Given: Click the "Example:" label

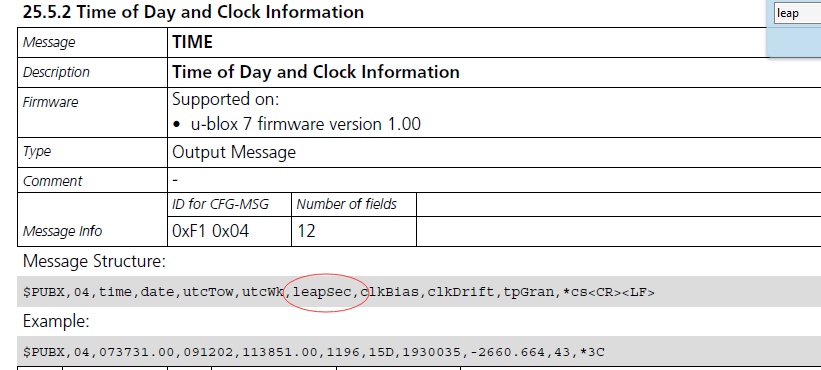Looking at the screenshot, I should [x=56, y=321].
